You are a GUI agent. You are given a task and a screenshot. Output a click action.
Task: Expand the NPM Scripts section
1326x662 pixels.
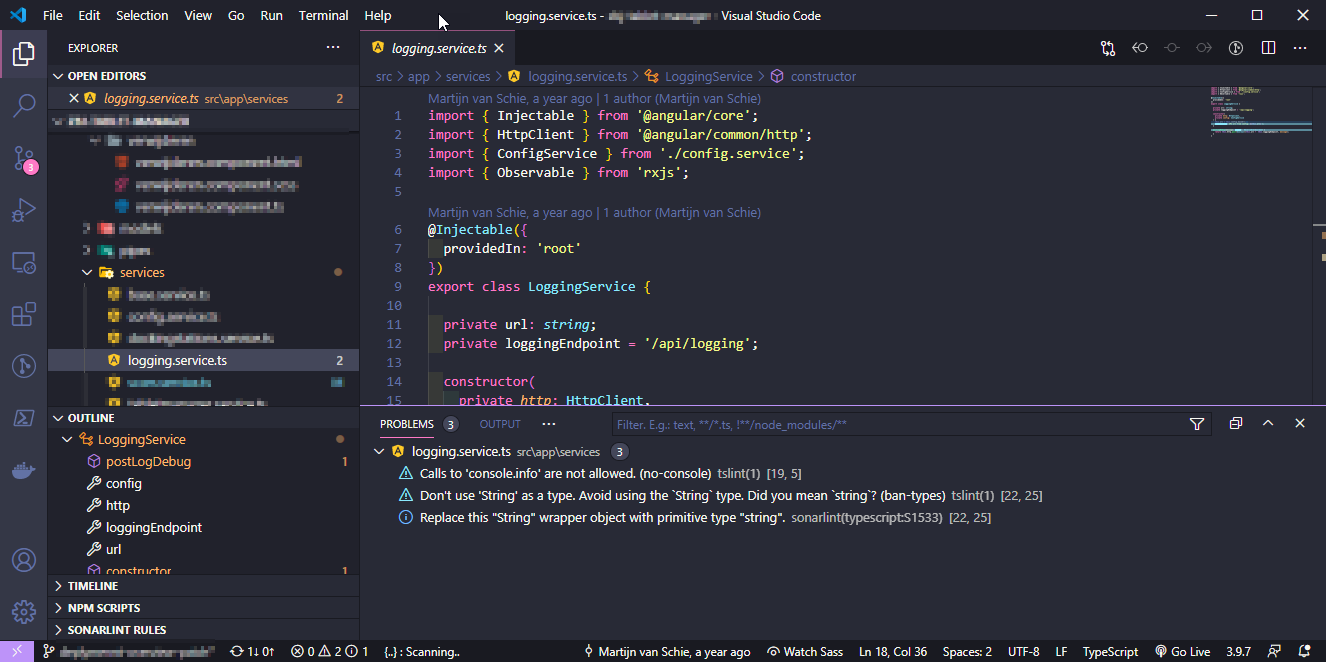tap(103, 608)
